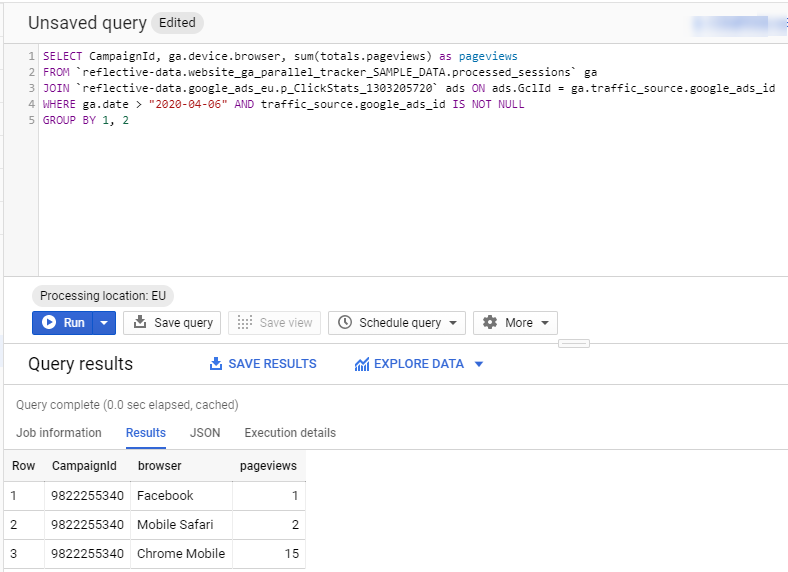788x572 pixels.
Task: Click the EXPLORE DATA chart icon
Action: (x=362, y=364)
